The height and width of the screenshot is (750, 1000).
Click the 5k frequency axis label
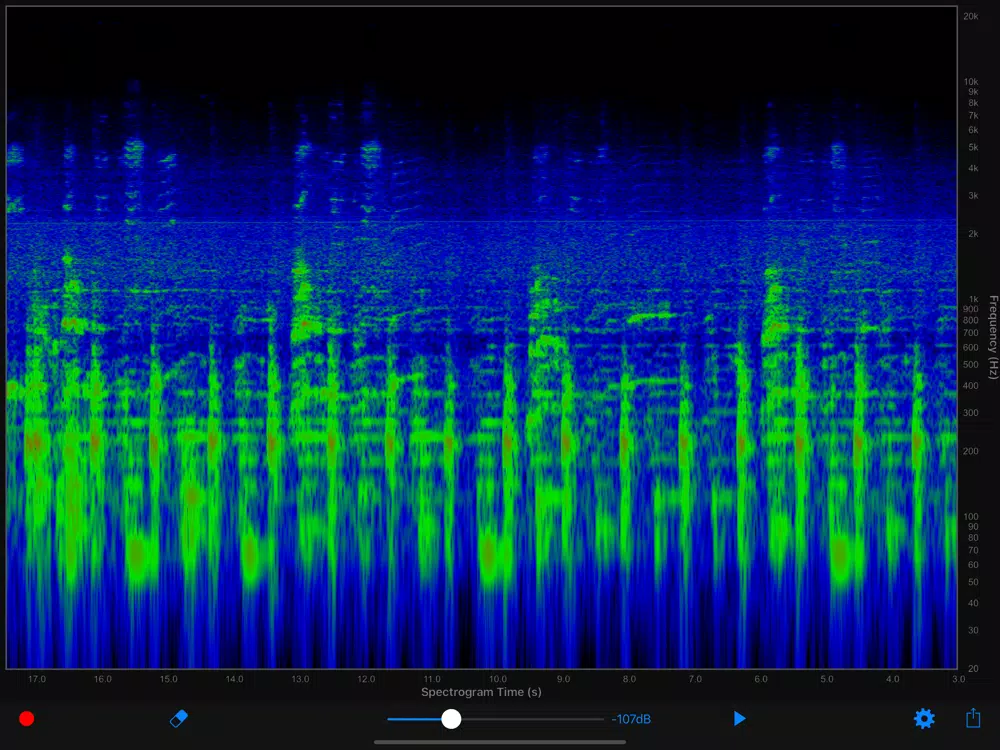point(973,147)
